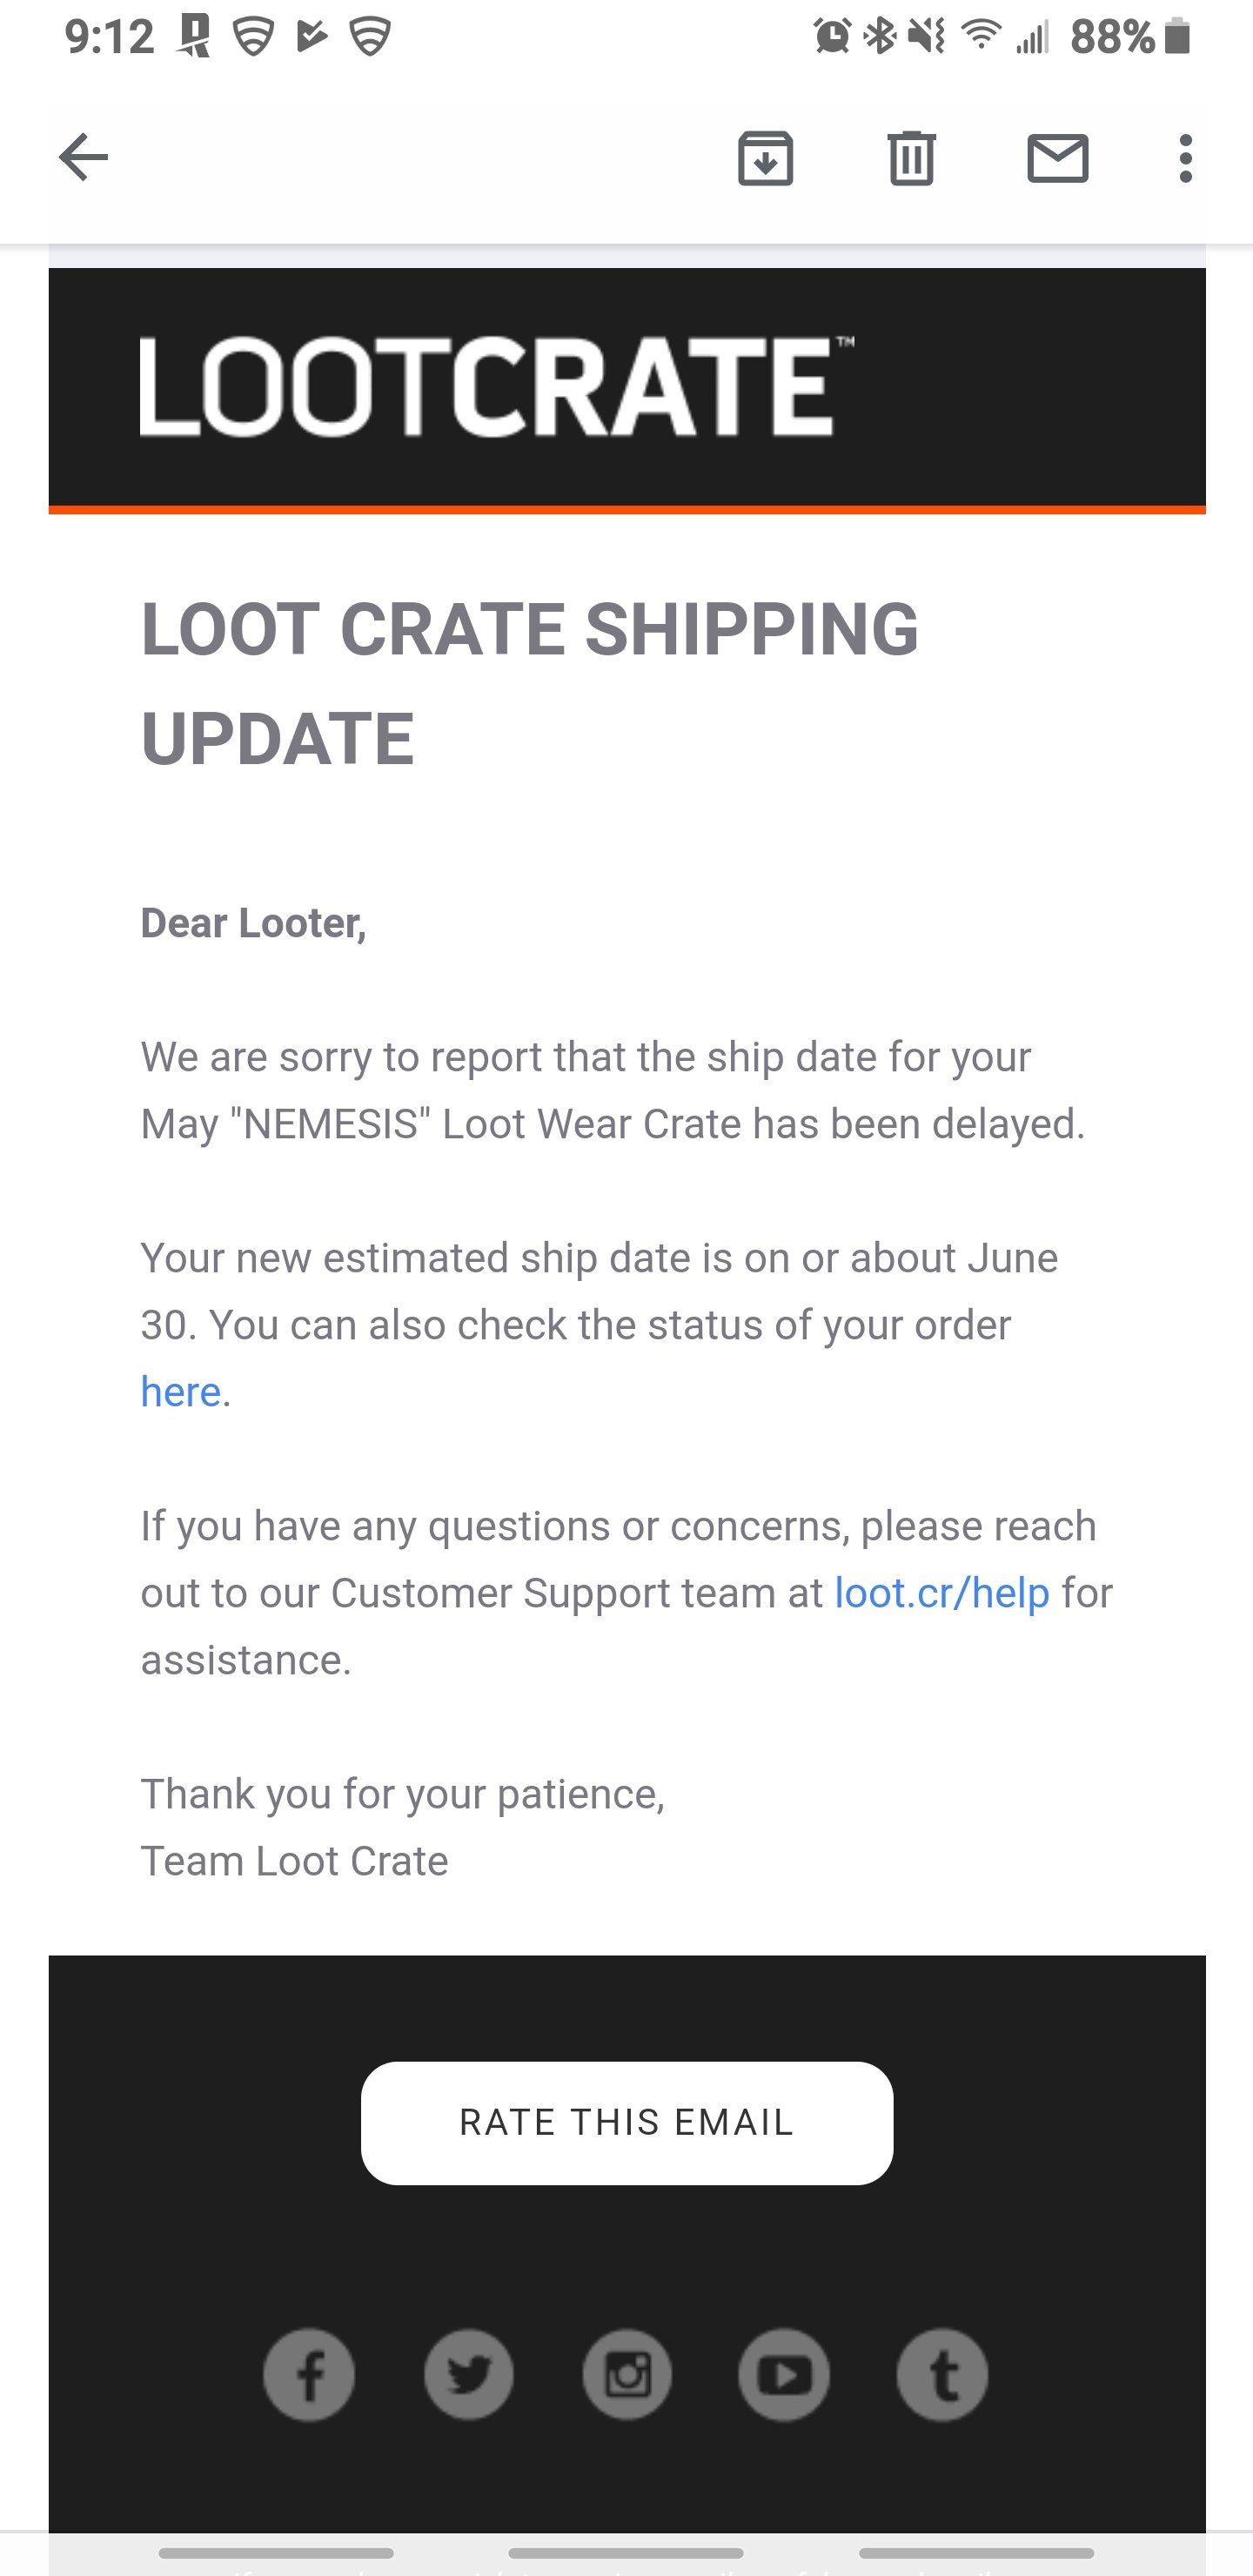Screen dimensions: 1253x2576
Task: Delete the email with trash icon
Action: coord(911,158)
